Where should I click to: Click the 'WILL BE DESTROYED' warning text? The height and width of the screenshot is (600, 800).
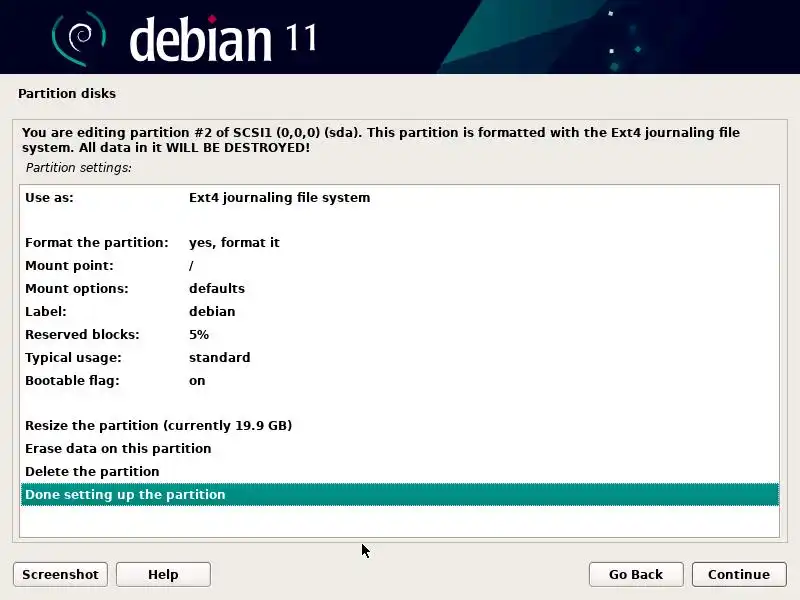coord(238,148)
